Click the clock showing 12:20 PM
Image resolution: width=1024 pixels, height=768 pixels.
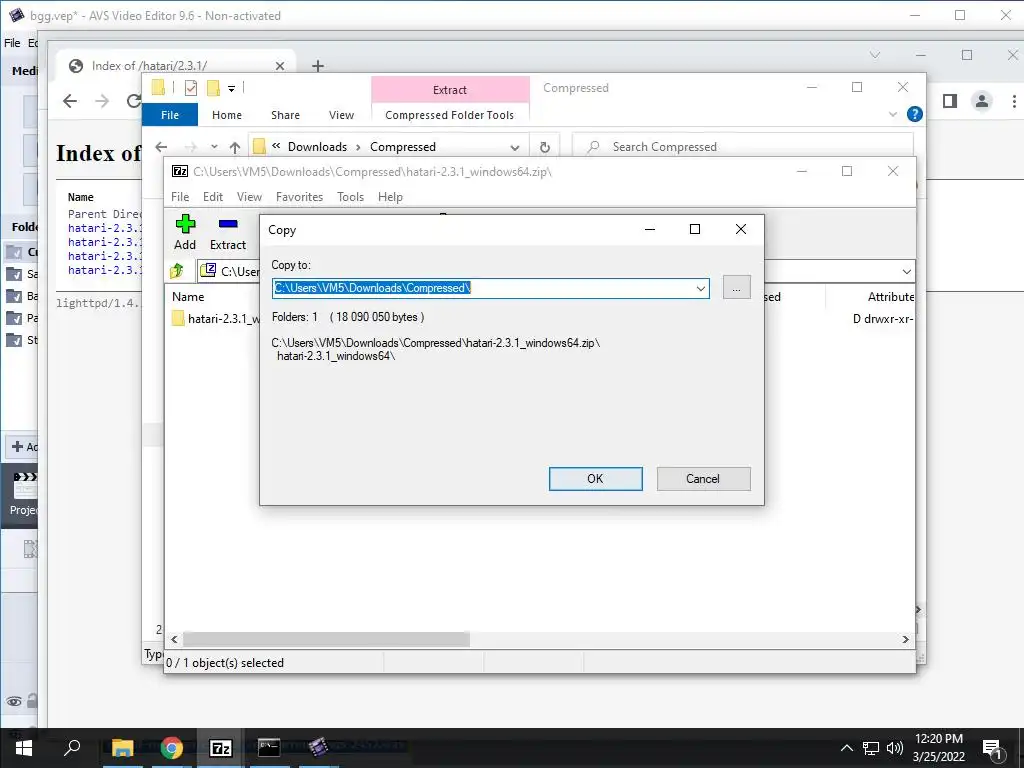938,739
